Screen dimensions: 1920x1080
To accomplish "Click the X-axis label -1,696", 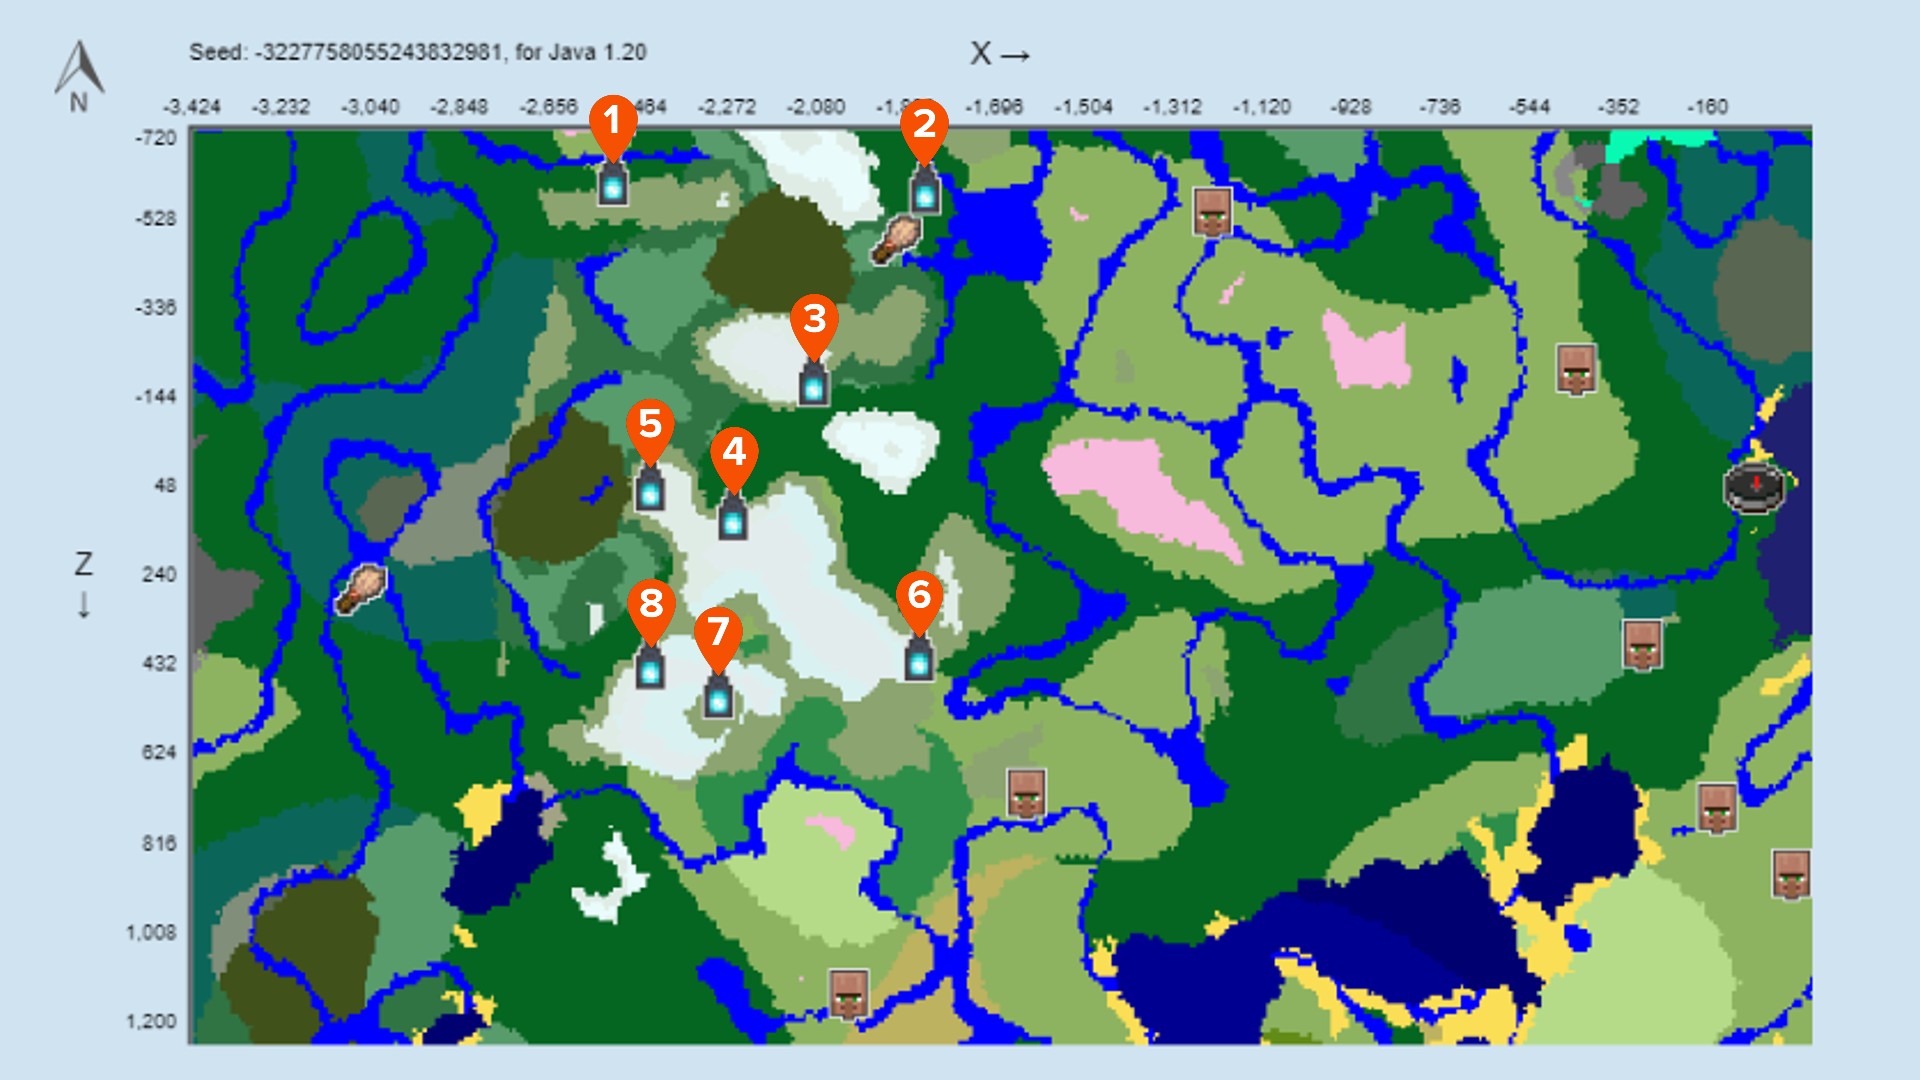I will click(x=994, y=107).
